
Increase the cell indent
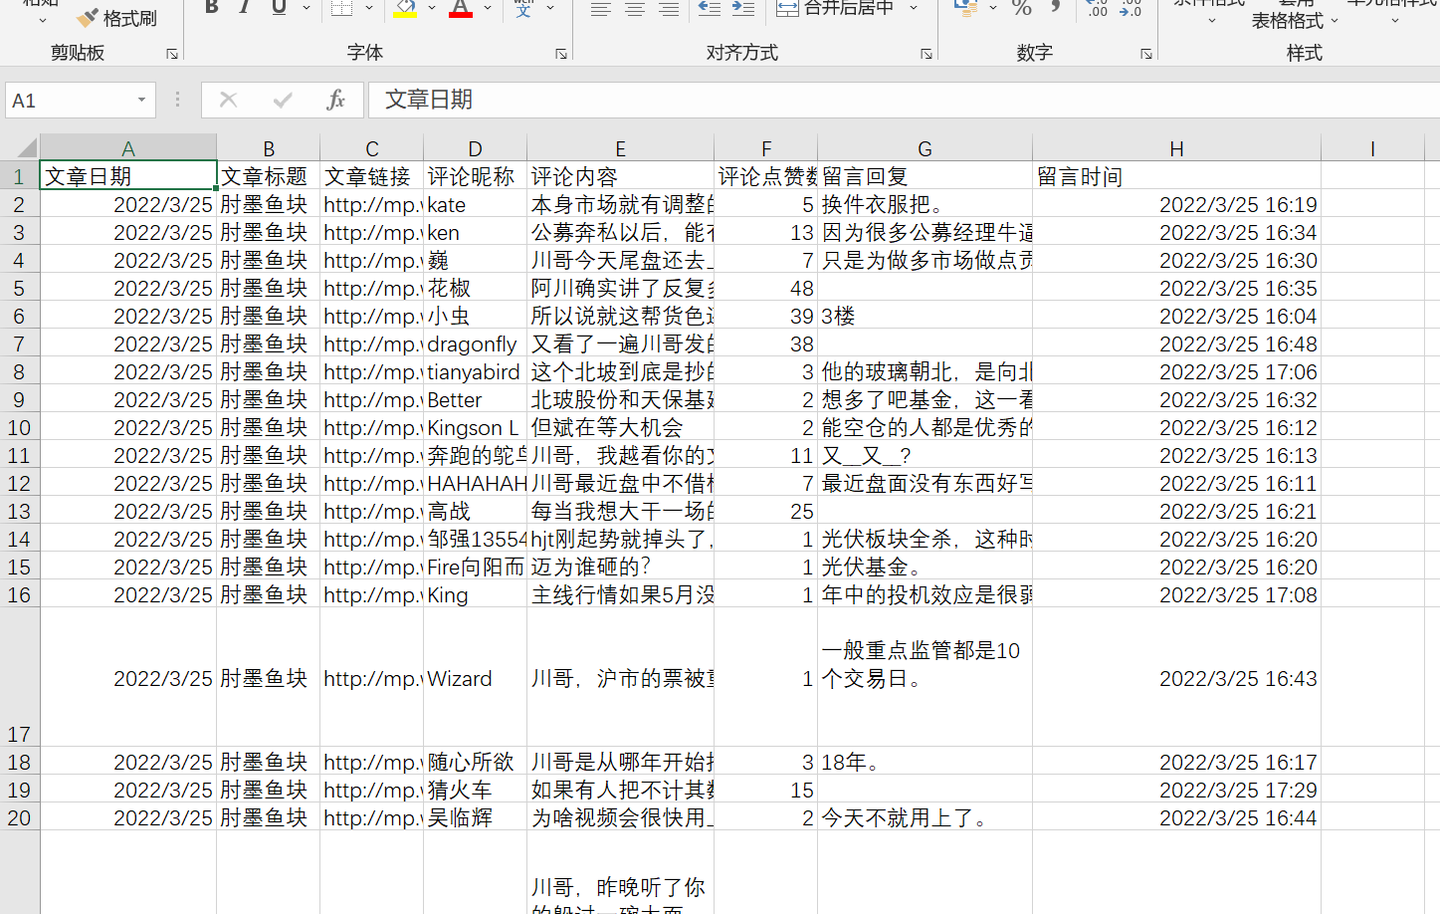(743, 8)
